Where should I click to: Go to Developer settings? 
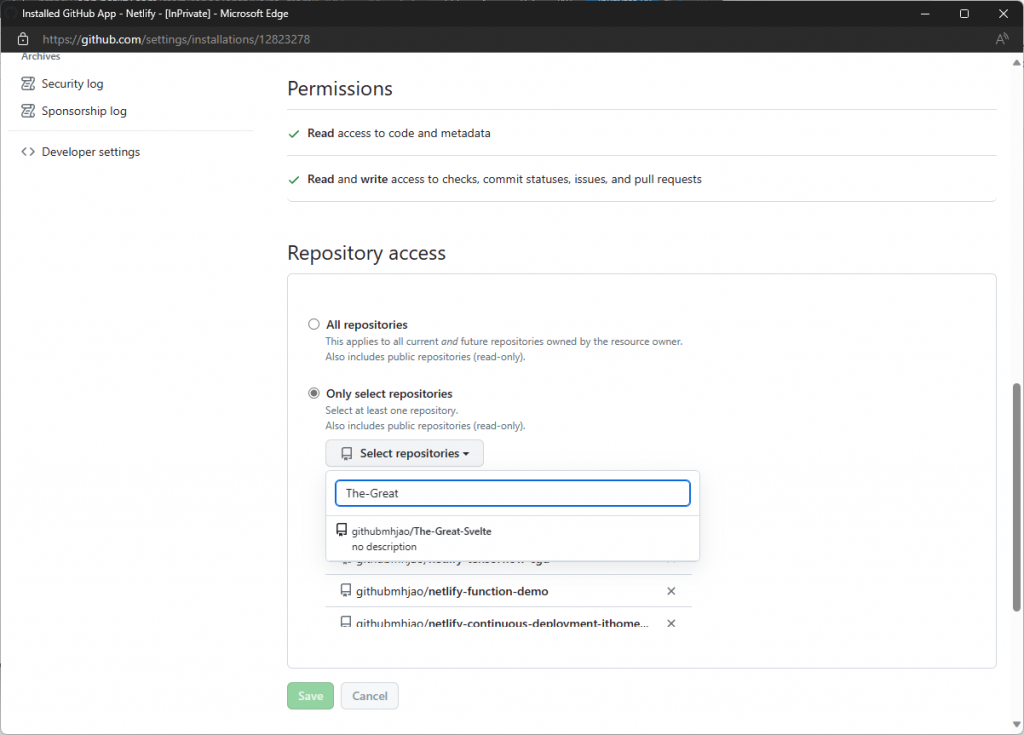click(90, 152)
